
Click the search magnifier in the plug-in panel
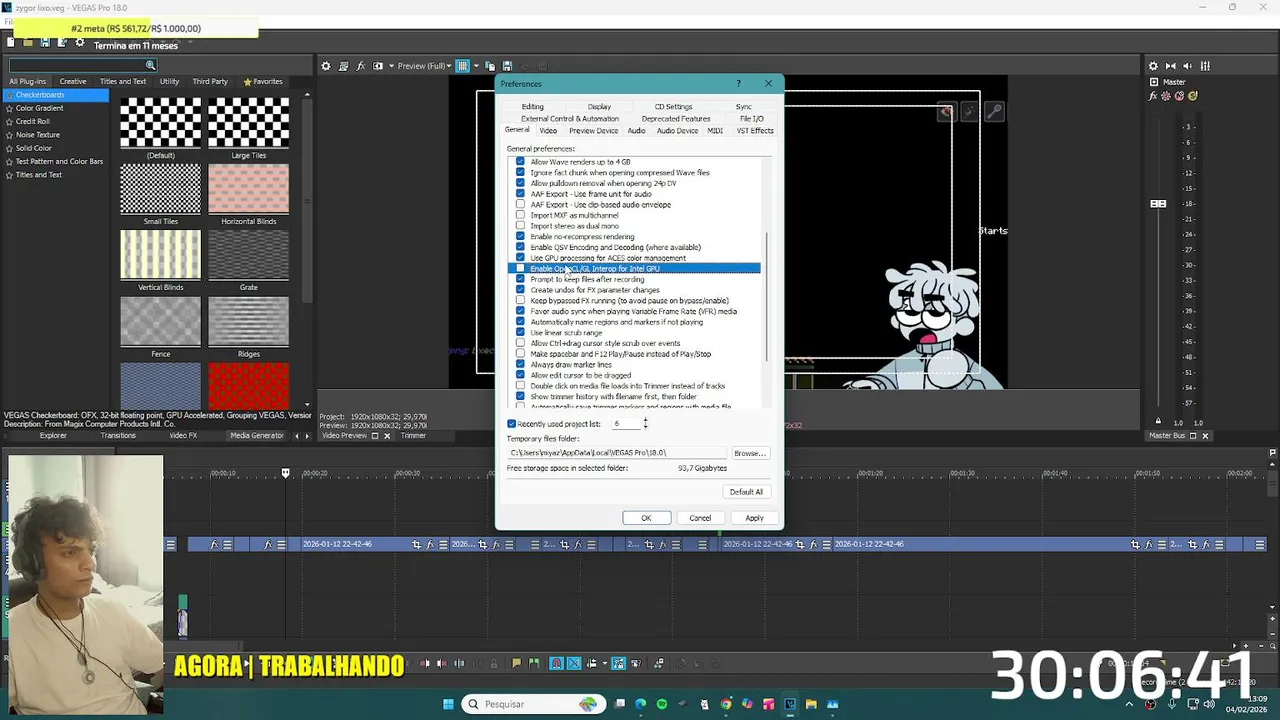pyautogui.click(x=151, y=66)
